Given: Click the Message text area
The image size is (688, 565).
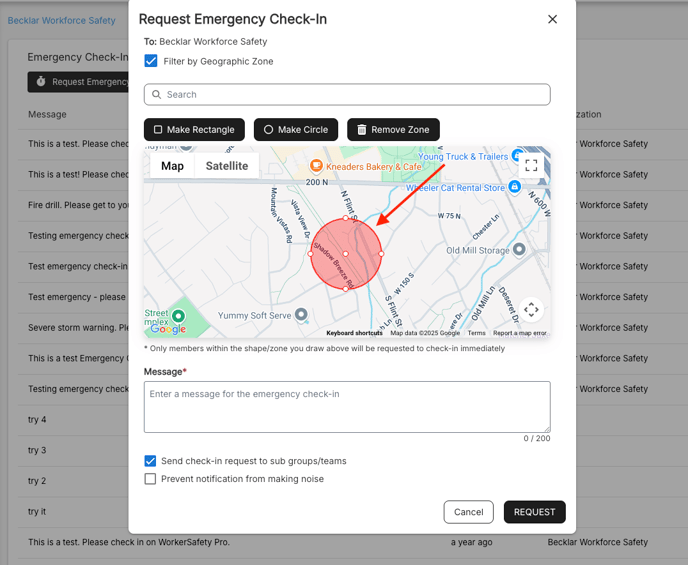Looking at the screenshot, I should [x=347, y=407].
